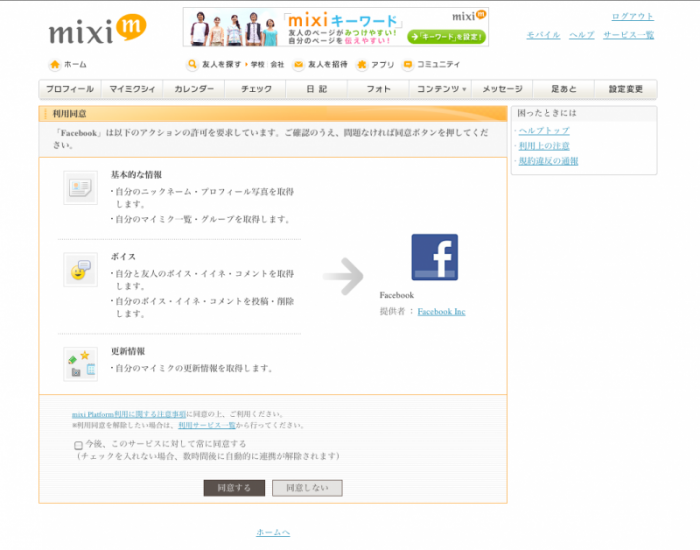700x550 pixels.
Task: Check 今後、このサービスに対して常に同意する checkbox
Action: pos(78,445)
